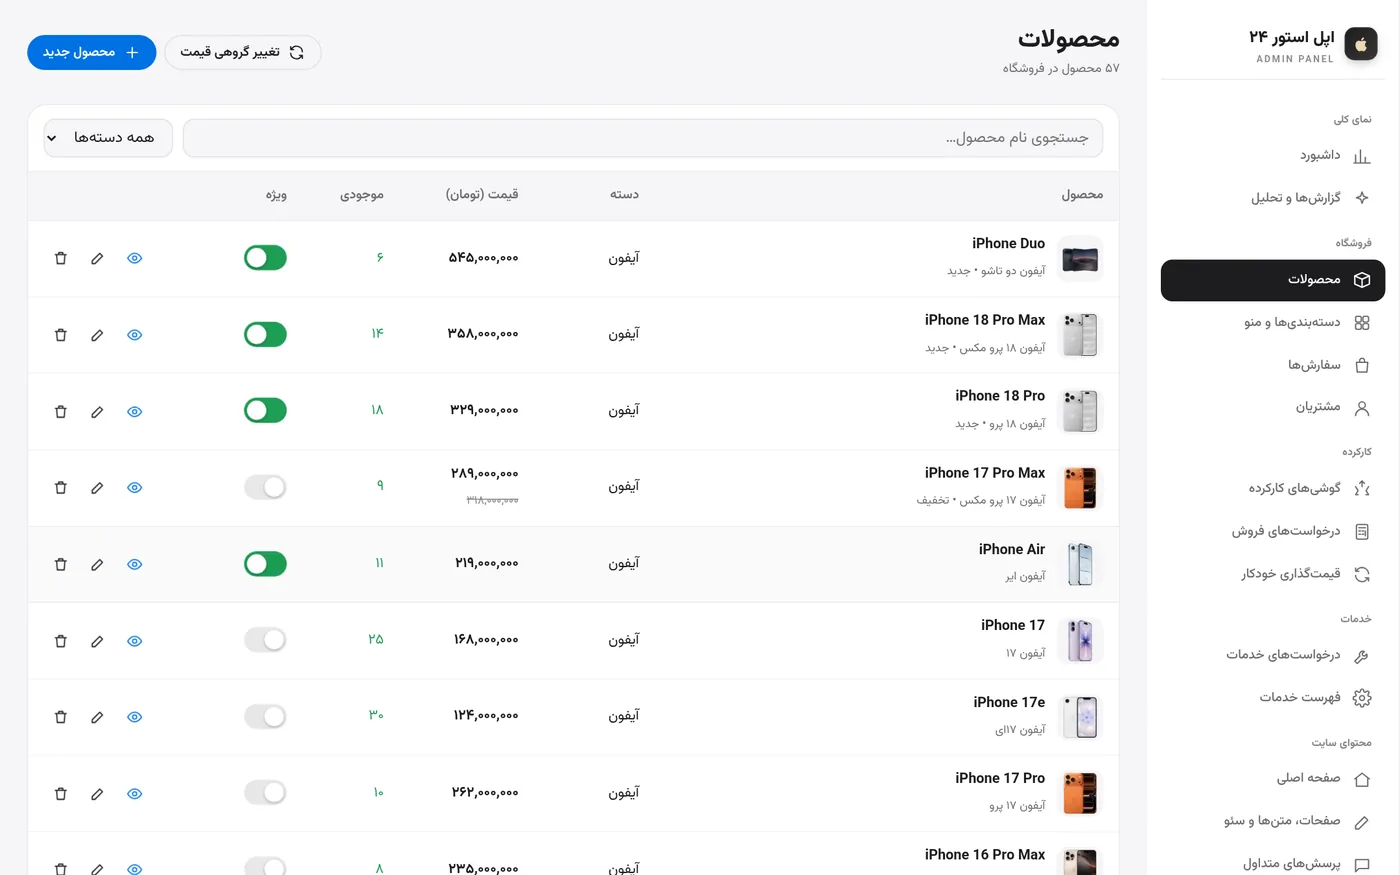Image resolution: width=1400 pixels, height=875 pixels.
Task: Click the product name search field
Action: tap(643, 138)
